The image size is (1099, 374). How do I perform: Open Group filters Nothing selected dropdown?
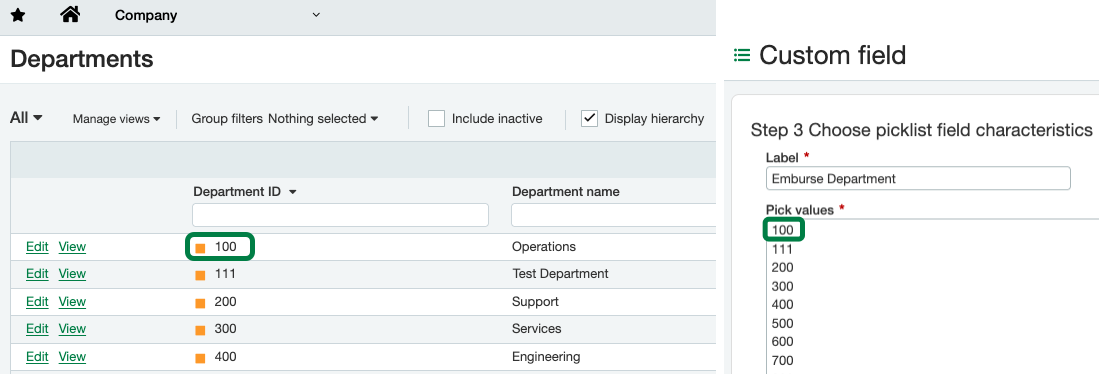coord(285,119)
